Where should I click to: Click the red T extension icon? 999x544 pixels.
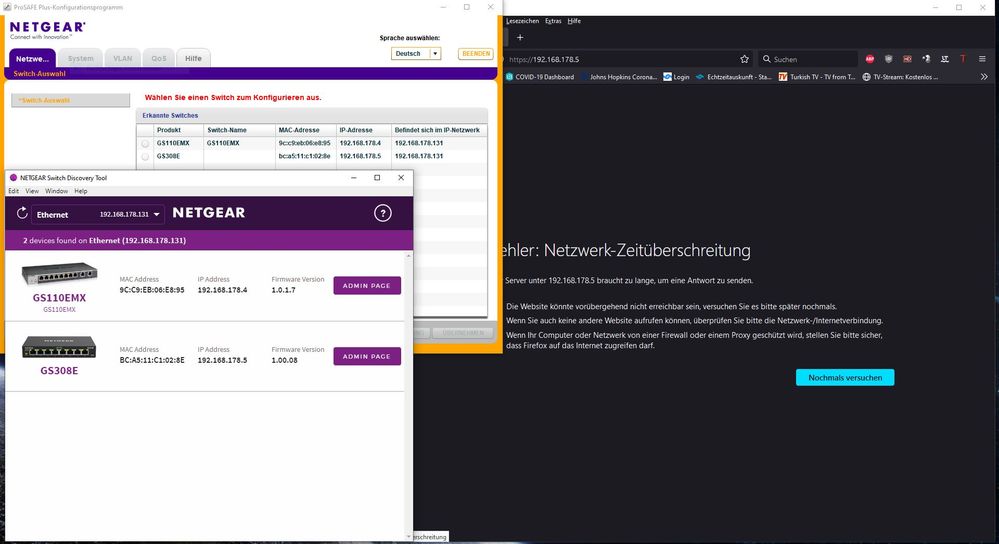[x=963, y=59]
